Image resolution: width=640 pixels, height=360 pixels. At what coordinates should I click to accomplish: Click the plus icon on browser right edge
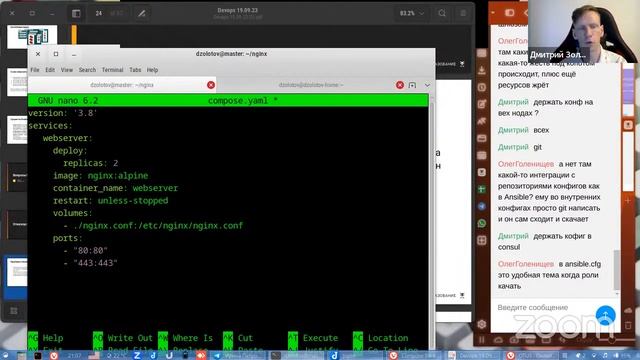click(628, 200)
